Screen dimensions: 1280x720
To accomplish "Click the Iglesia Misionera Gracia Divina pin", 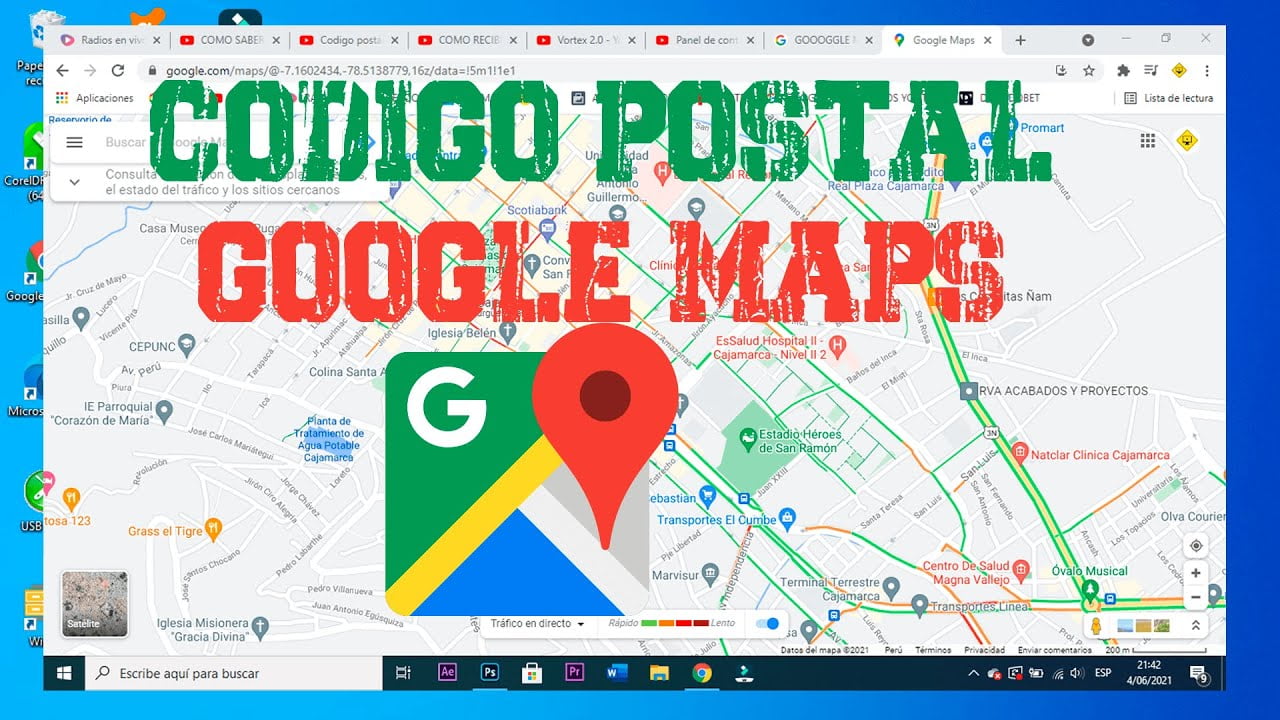I will (x=260, y=628).
